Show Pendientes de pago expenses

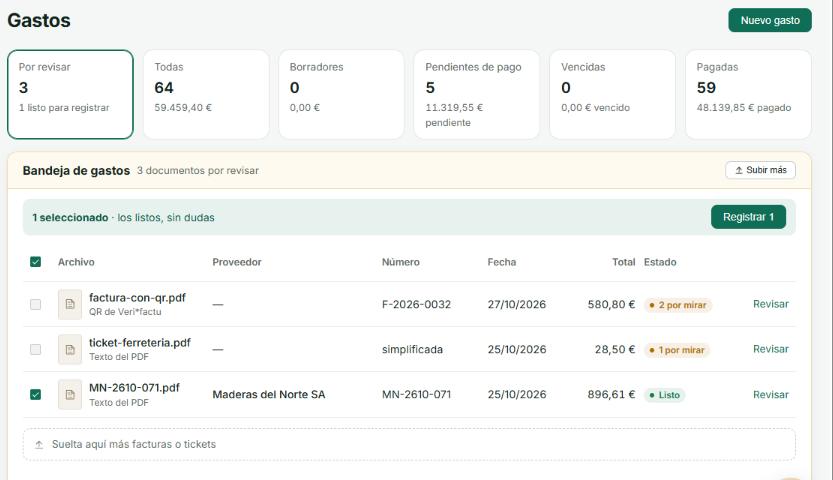tap(477, 95)
